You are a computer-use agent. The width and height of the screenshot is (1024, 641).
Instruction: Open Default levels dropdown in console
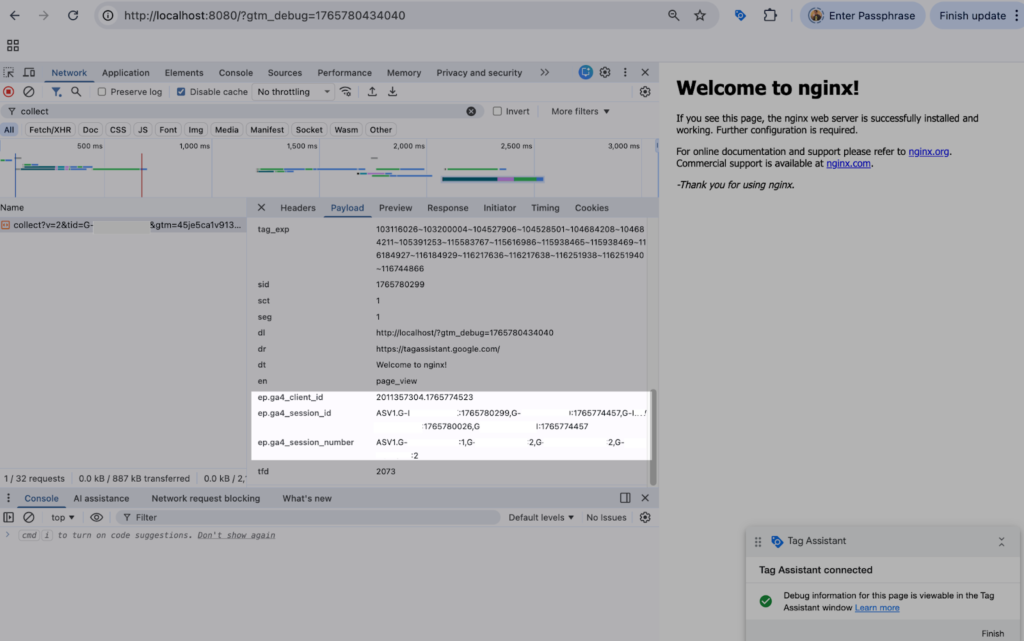pyautogui.click(x=541, y=517)
